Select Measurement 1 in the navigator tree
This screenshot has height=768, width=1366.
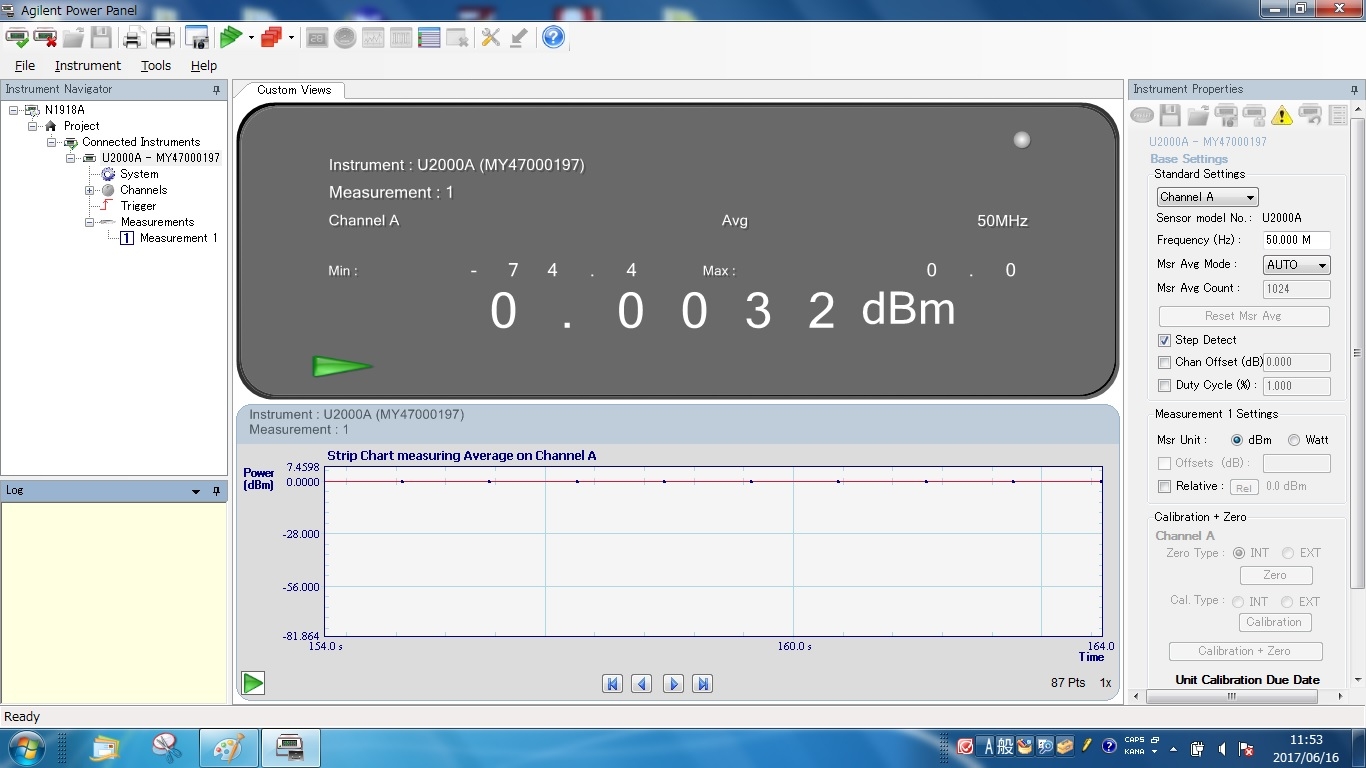point(178,238)
